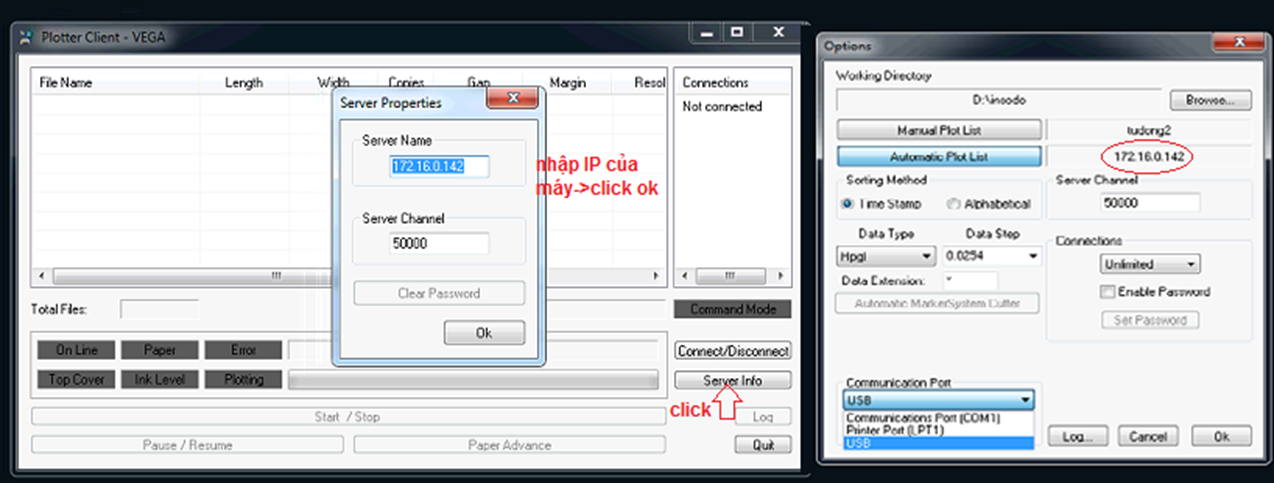Viewport: 1274px width, 483px height.
Task: Select Printer Port (LPT1) option
Action: click(938, 430)
